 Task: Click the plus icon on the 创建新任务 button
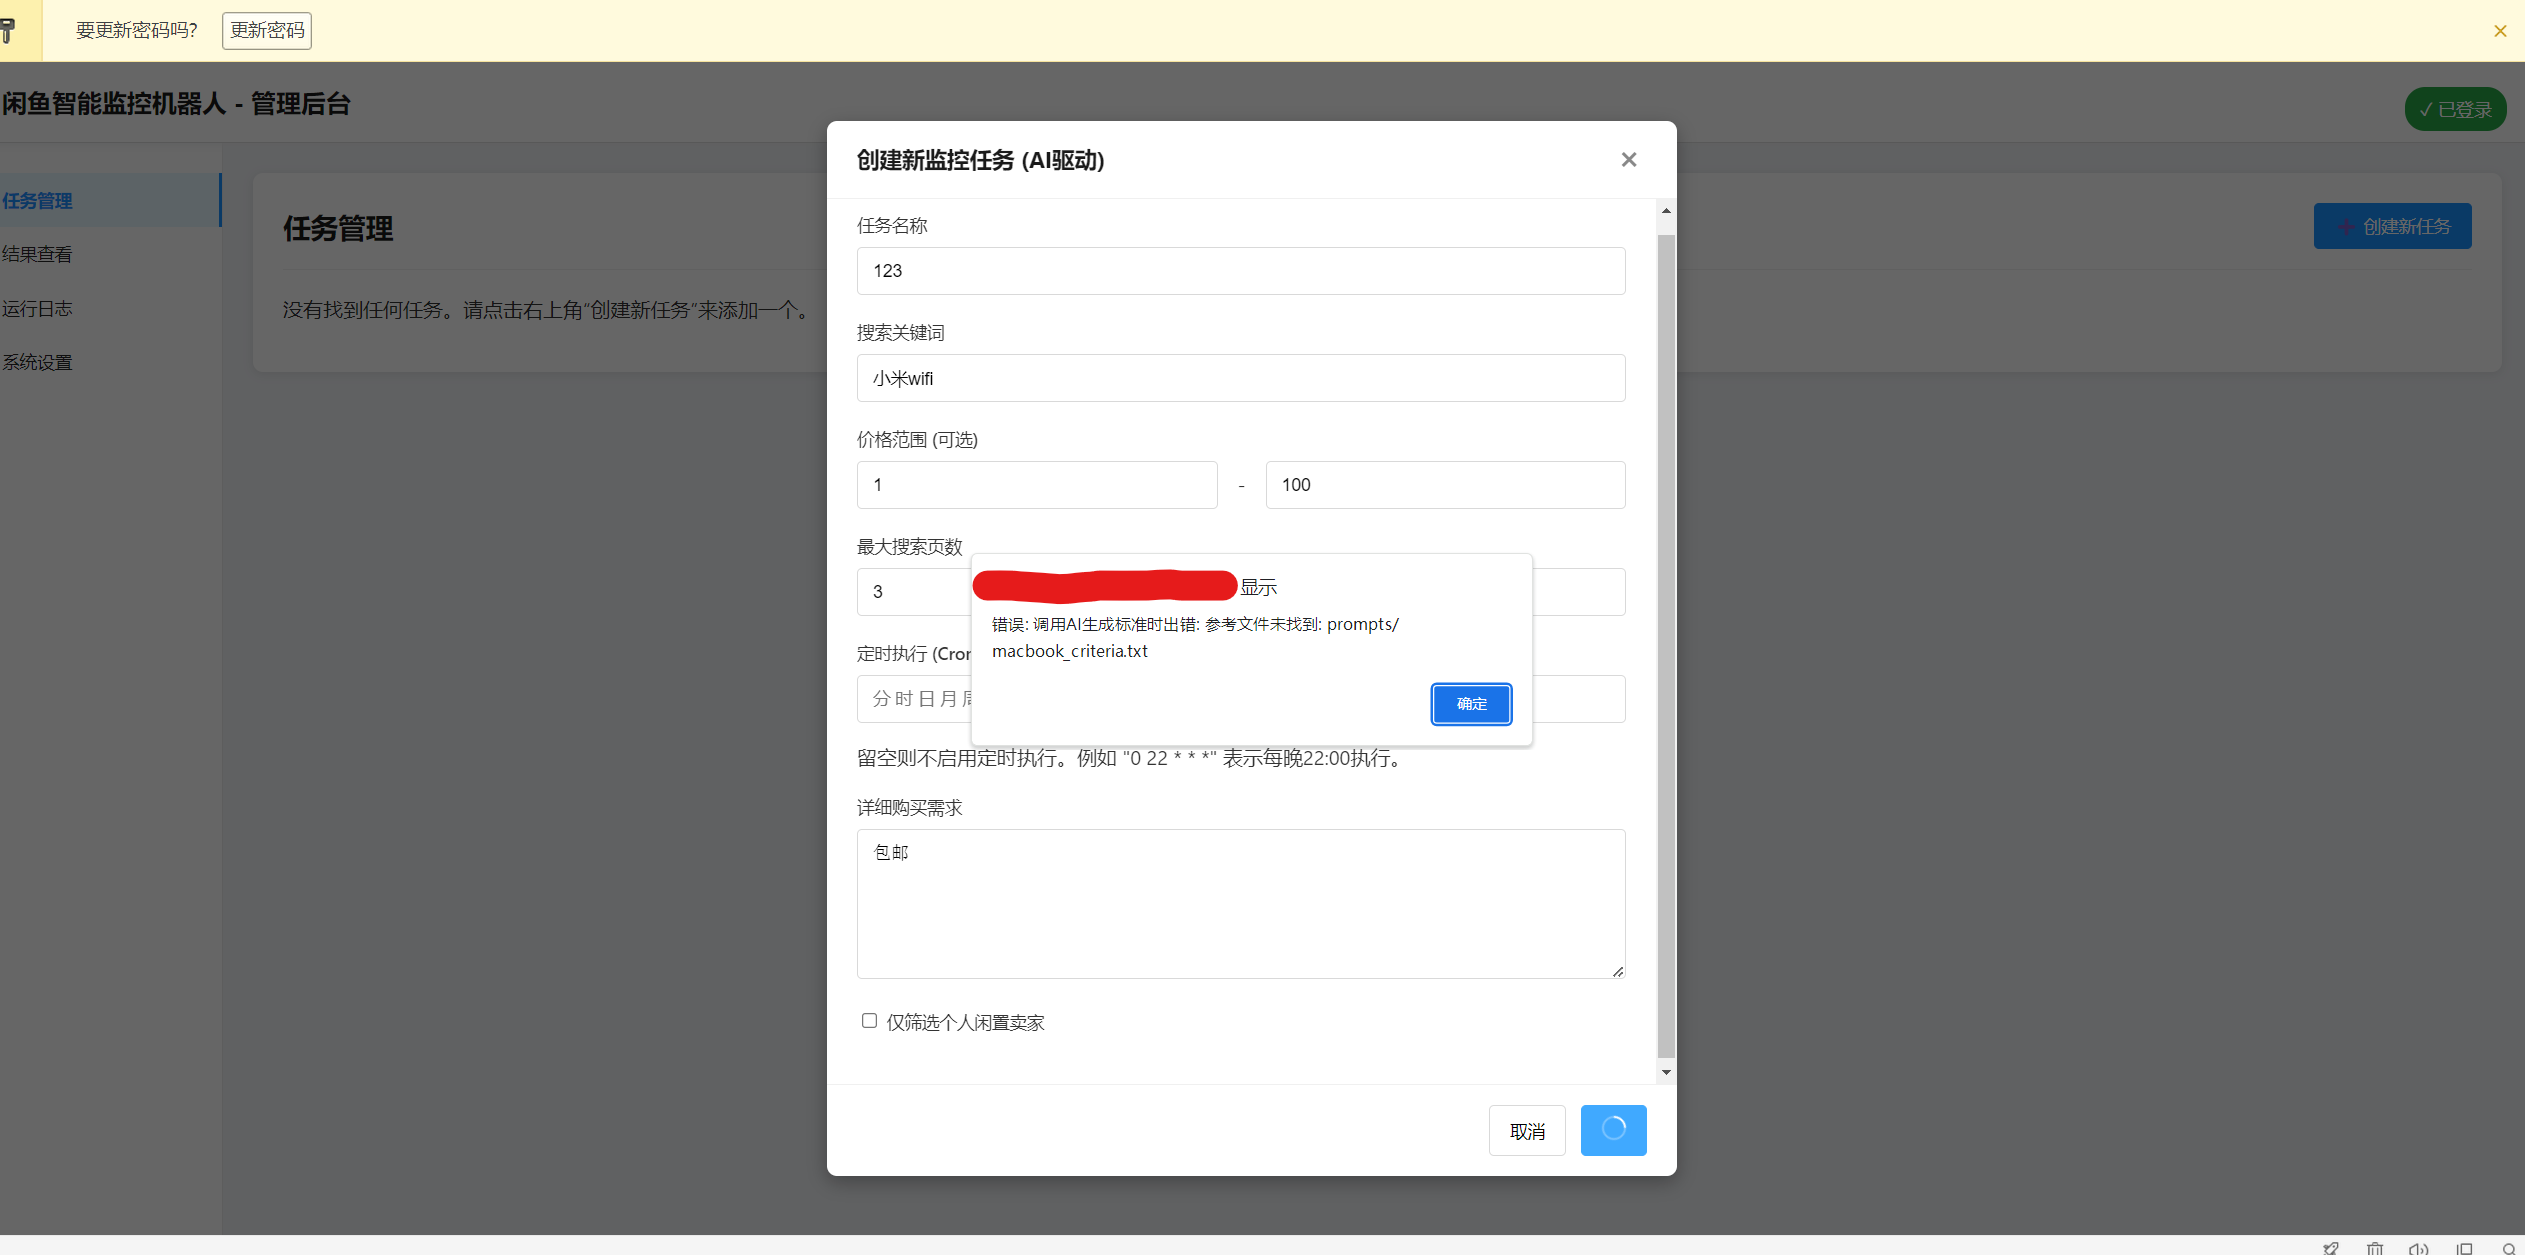pyautogui.click(x=2348, y=226)
